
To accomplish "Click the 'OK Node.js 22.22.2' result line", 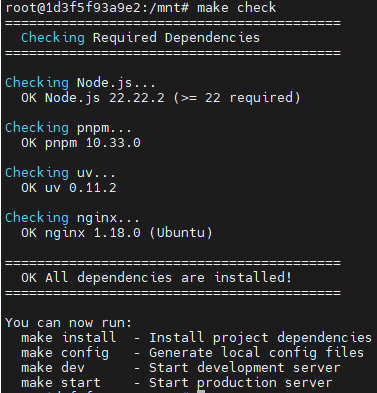I will (161, 98).
